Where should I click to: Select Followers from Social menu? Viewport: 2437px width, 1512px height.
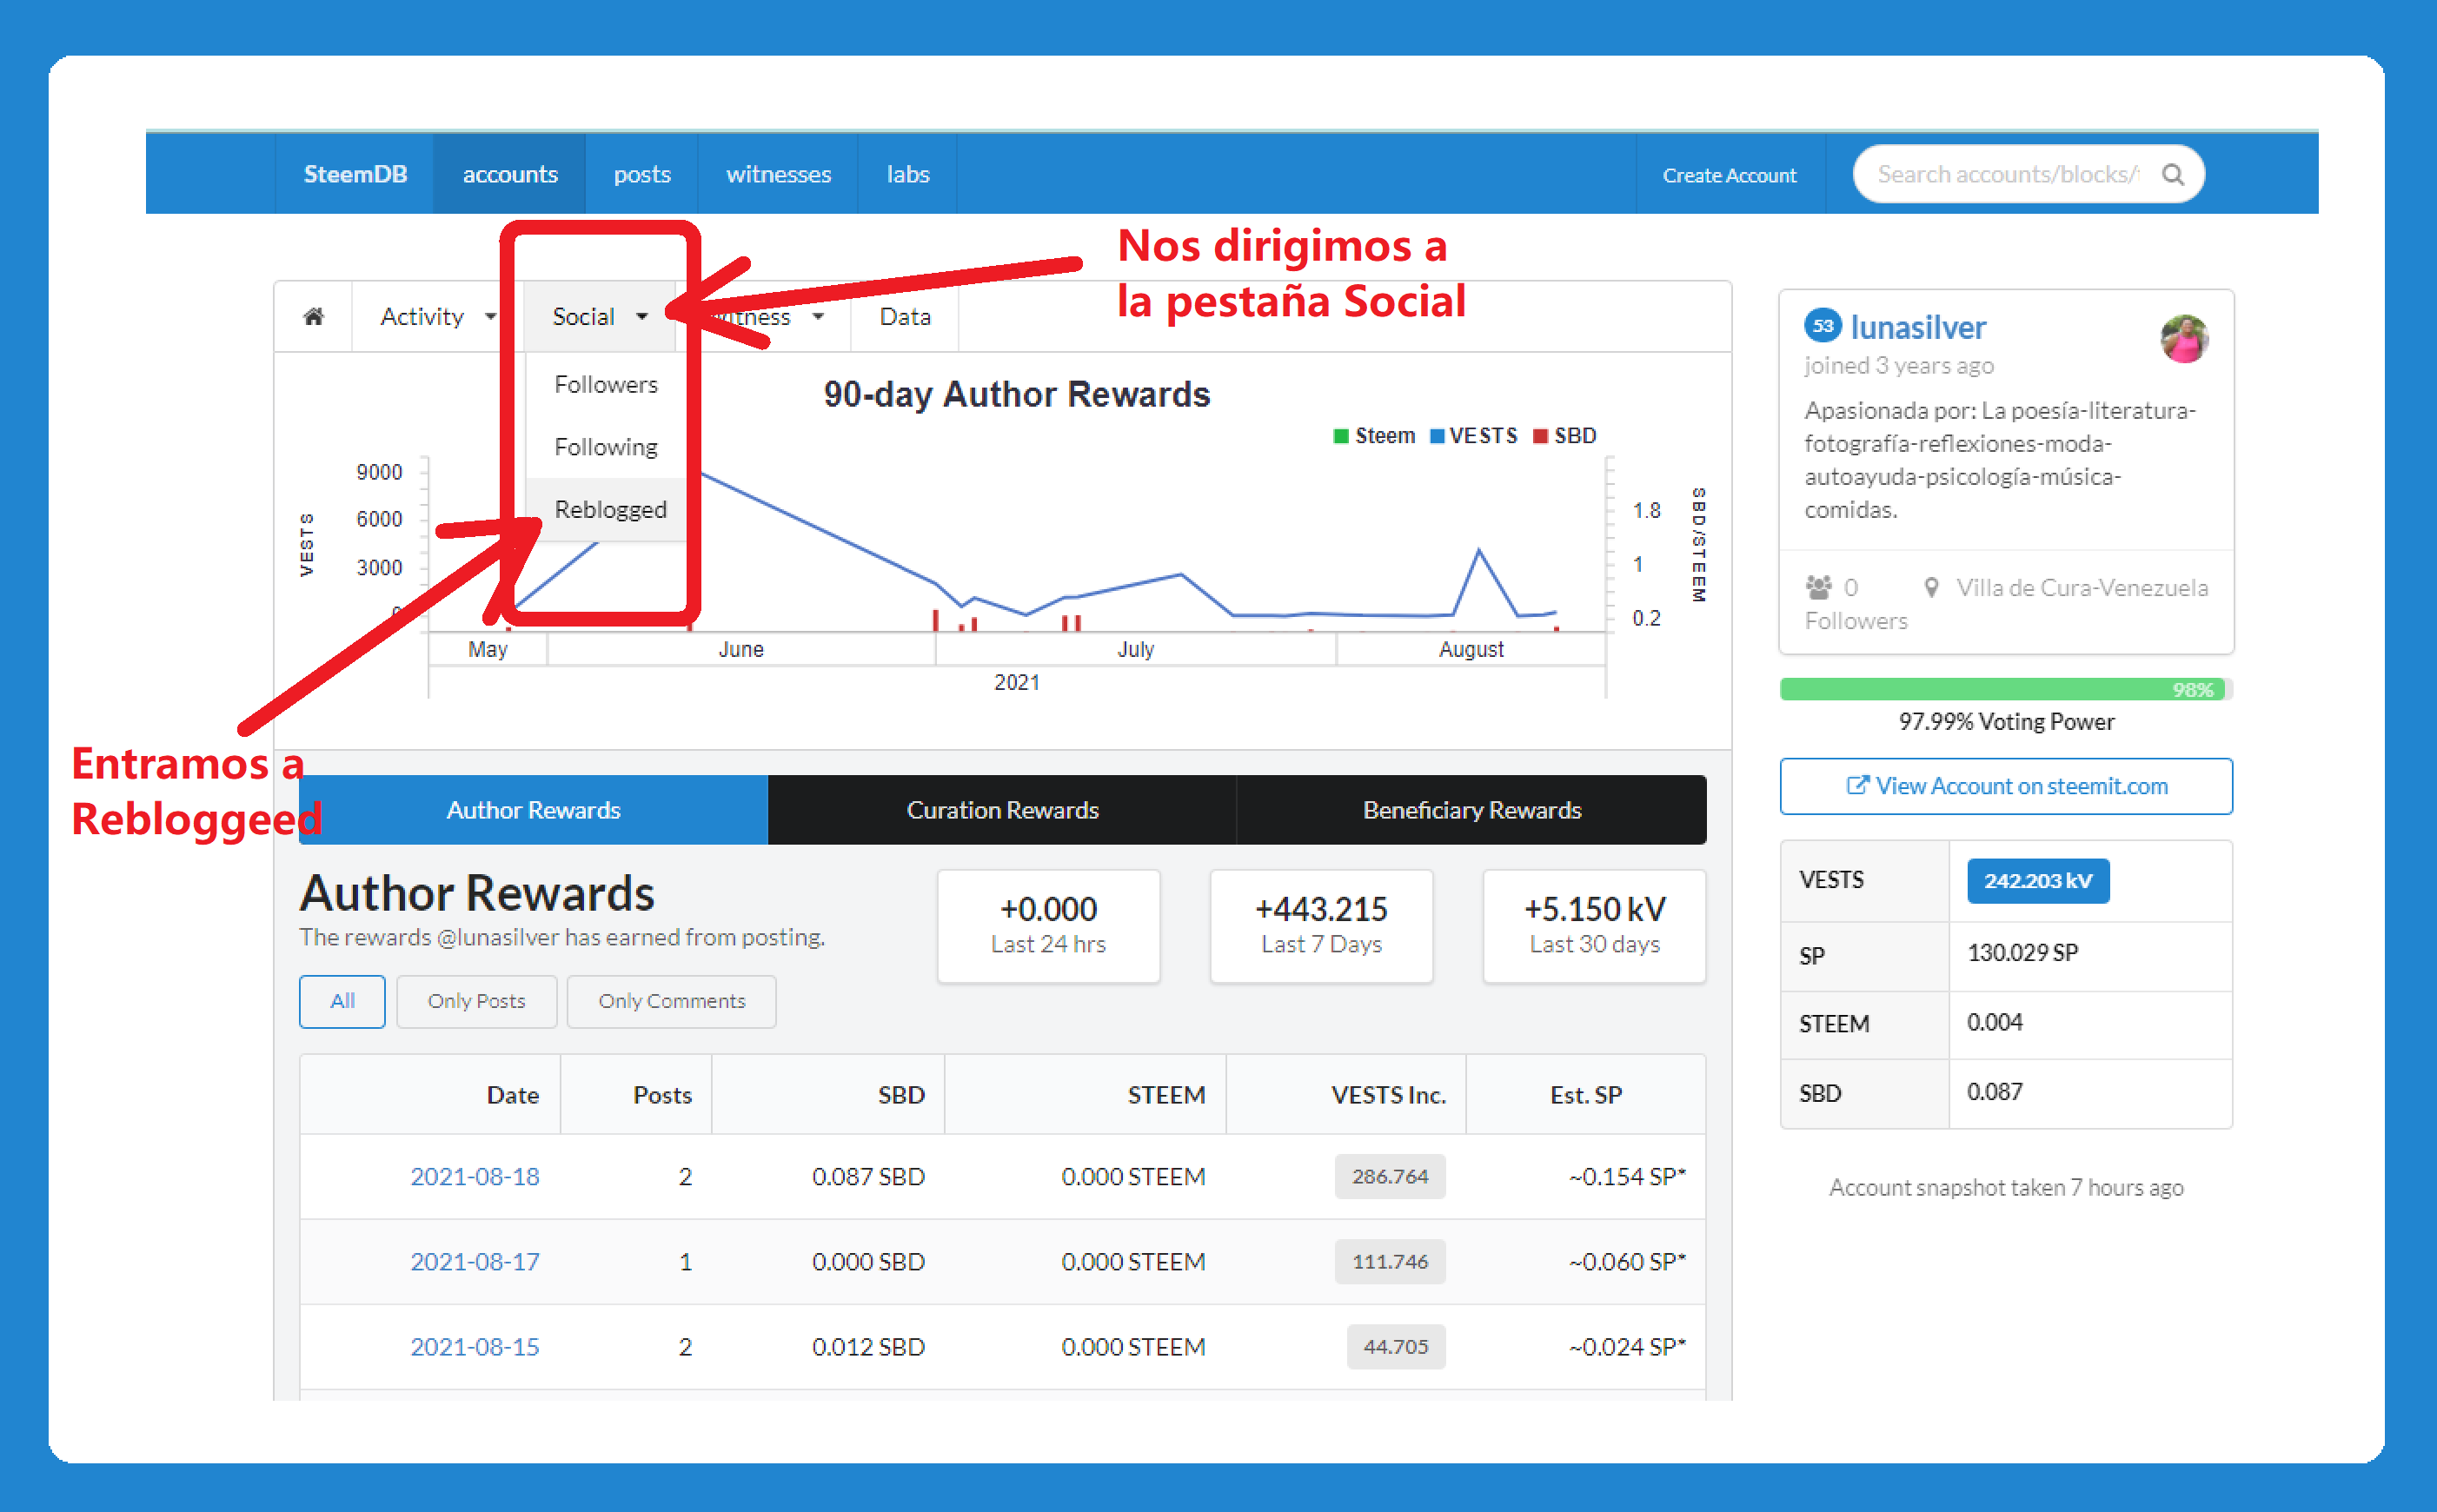[605, 385]
